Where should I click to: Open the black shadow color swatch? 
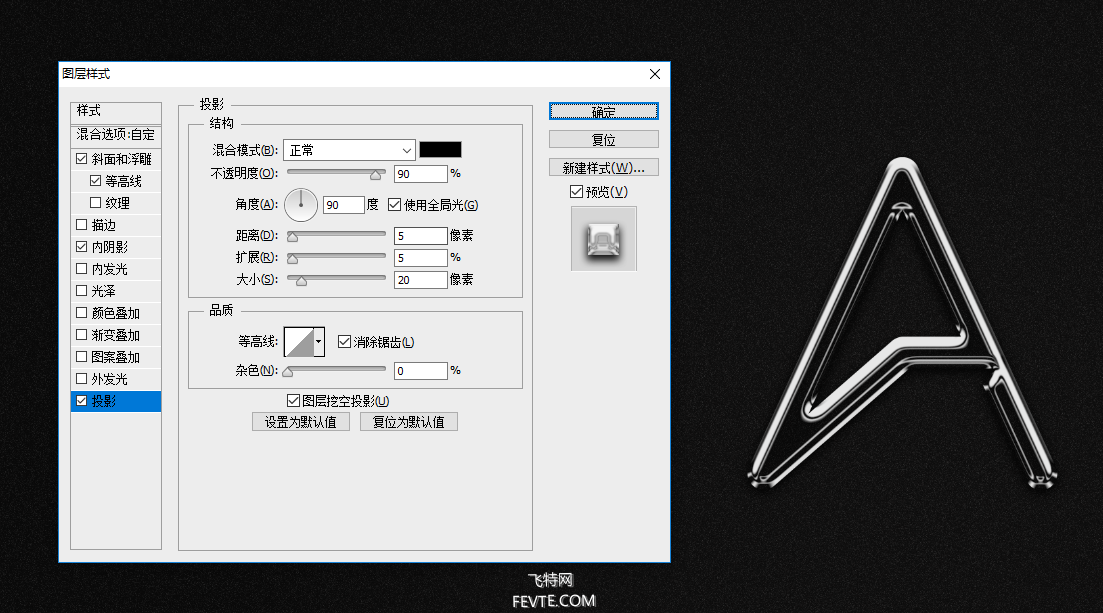point(440,150)
